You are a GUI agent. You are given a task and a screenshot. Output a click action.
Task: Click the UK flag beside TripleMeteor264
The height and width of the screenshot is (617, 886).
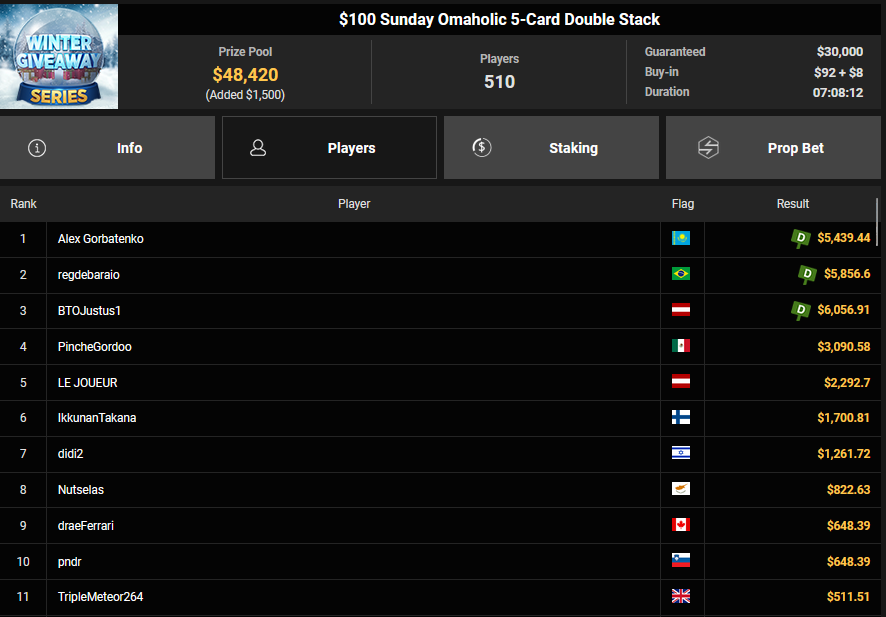tap(681, 597)
